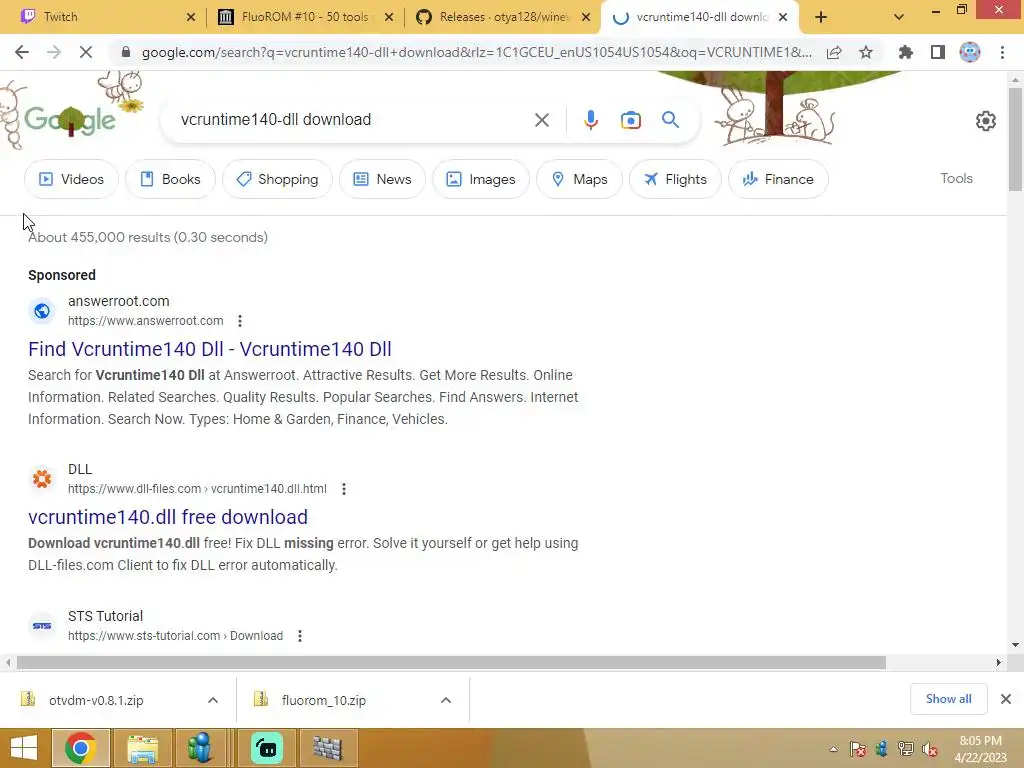The image size is (1024, 768).
Task: Open the Chrome profile avatar
Action: click(x=970, y=52)
